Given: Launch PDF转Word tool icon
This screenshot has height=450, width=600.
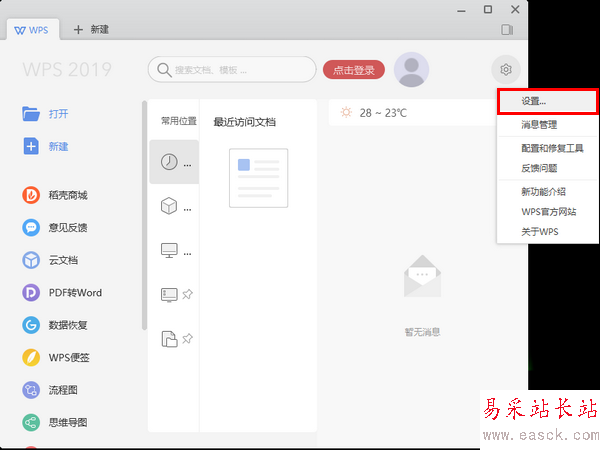Looking at the screenshot, I should point(31,293).
